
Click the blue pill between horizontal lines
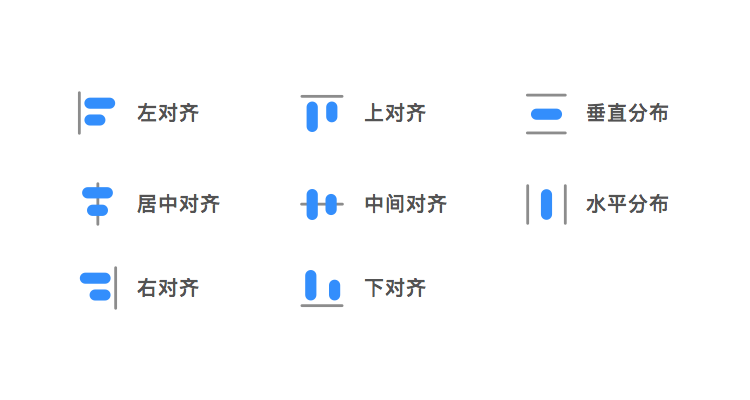coord(546,114)
